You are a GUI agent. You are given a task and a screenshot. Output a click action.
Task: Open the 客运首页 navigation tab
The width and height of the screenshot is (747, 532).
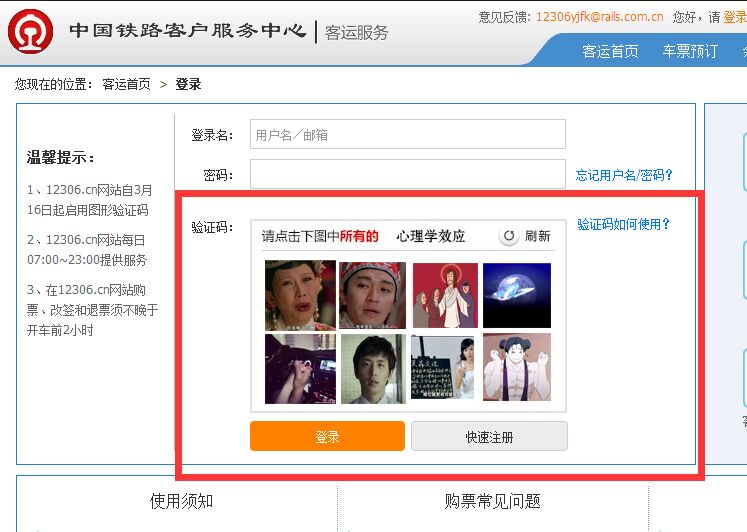610,51
